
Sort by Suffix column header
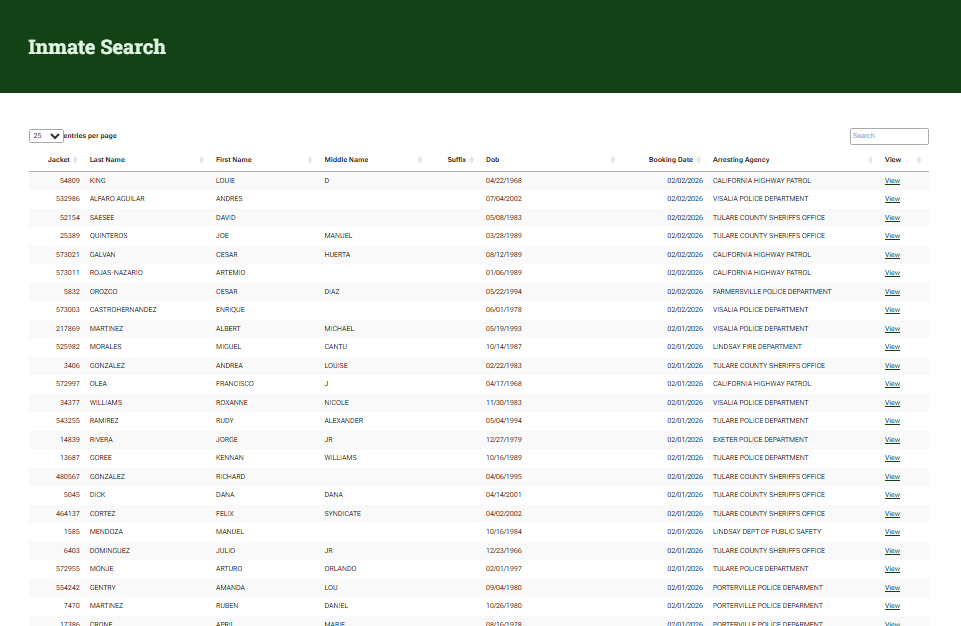point(456,160)
